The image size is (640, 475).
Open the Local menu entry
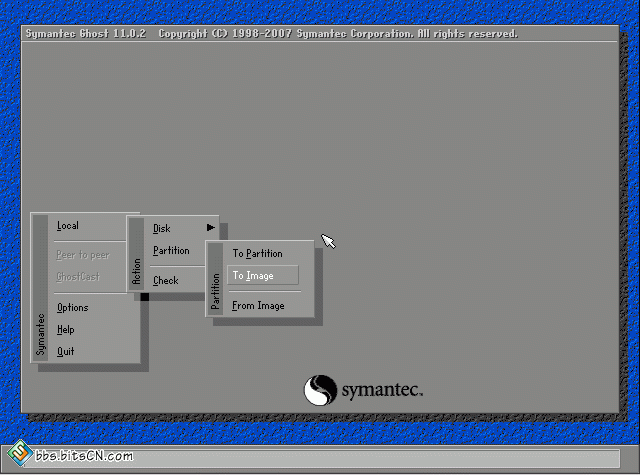68,226
